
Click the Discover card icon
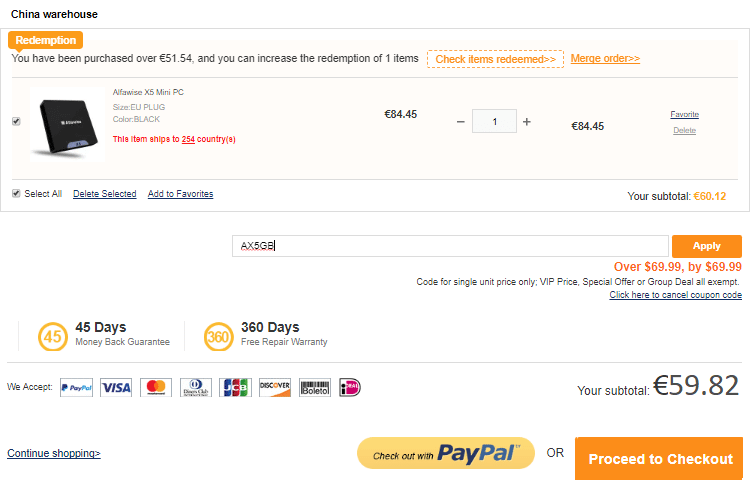click(x=275, y=388)
